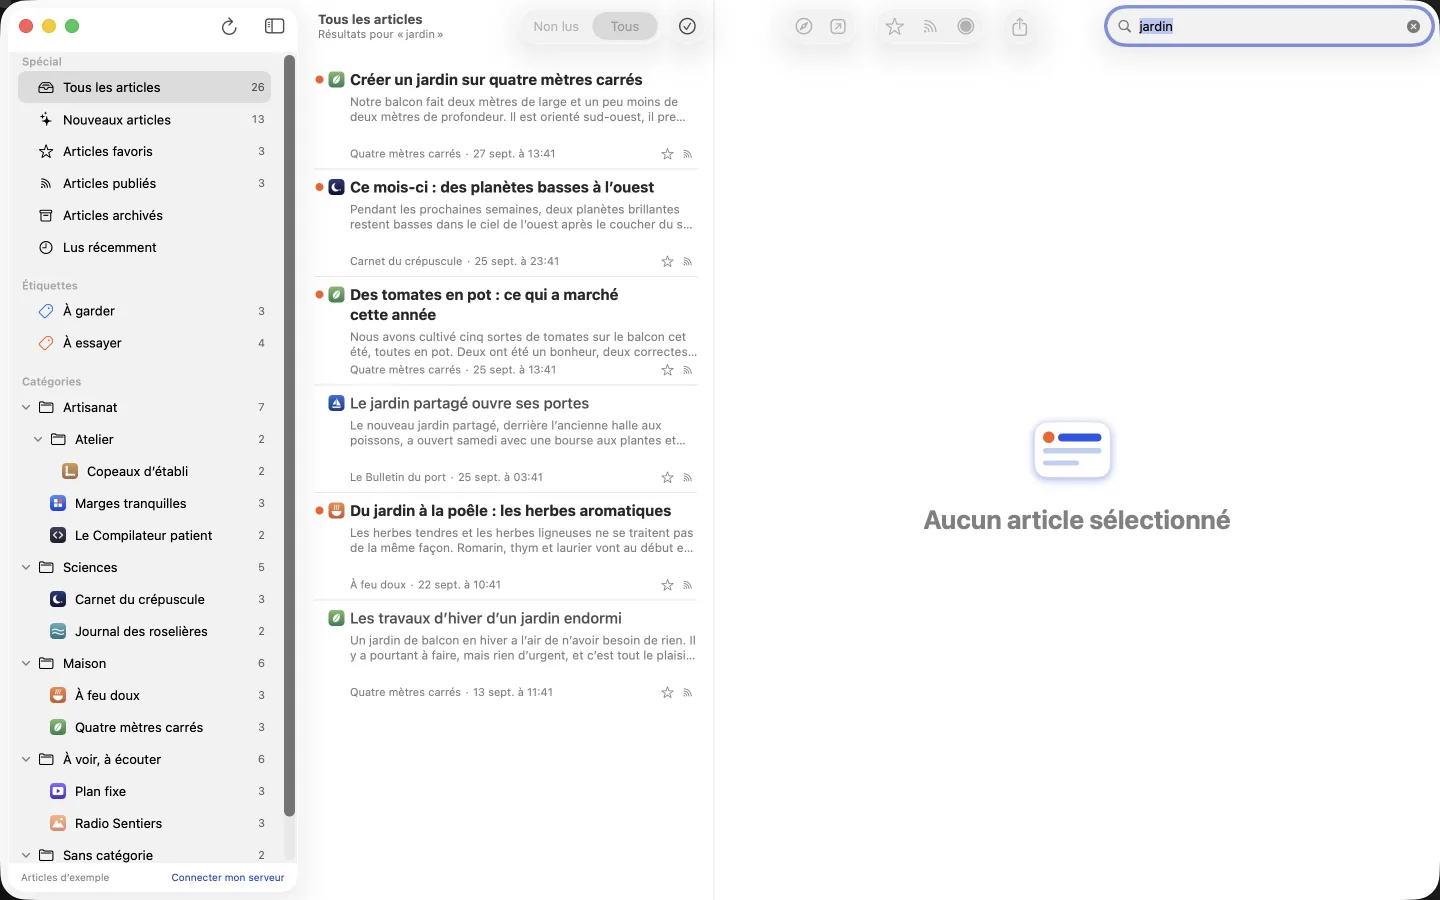Open article Créer un jardin sur quatre mètres carrés
This screenshot has height=900, width=1440.
click(x=506, y=115)
